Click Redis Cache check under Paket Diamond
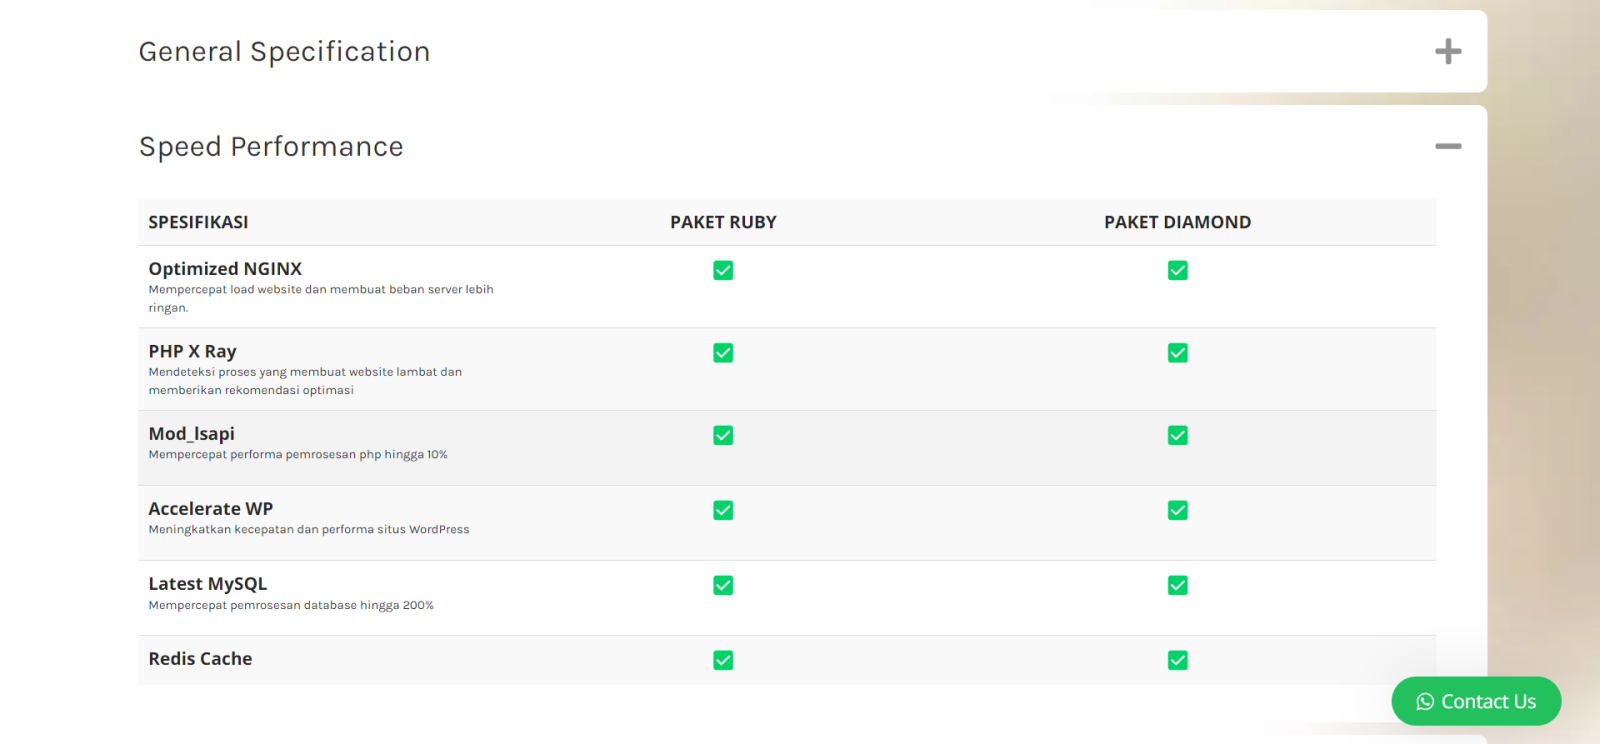The image size is (1600, 744). (1178, 660)
